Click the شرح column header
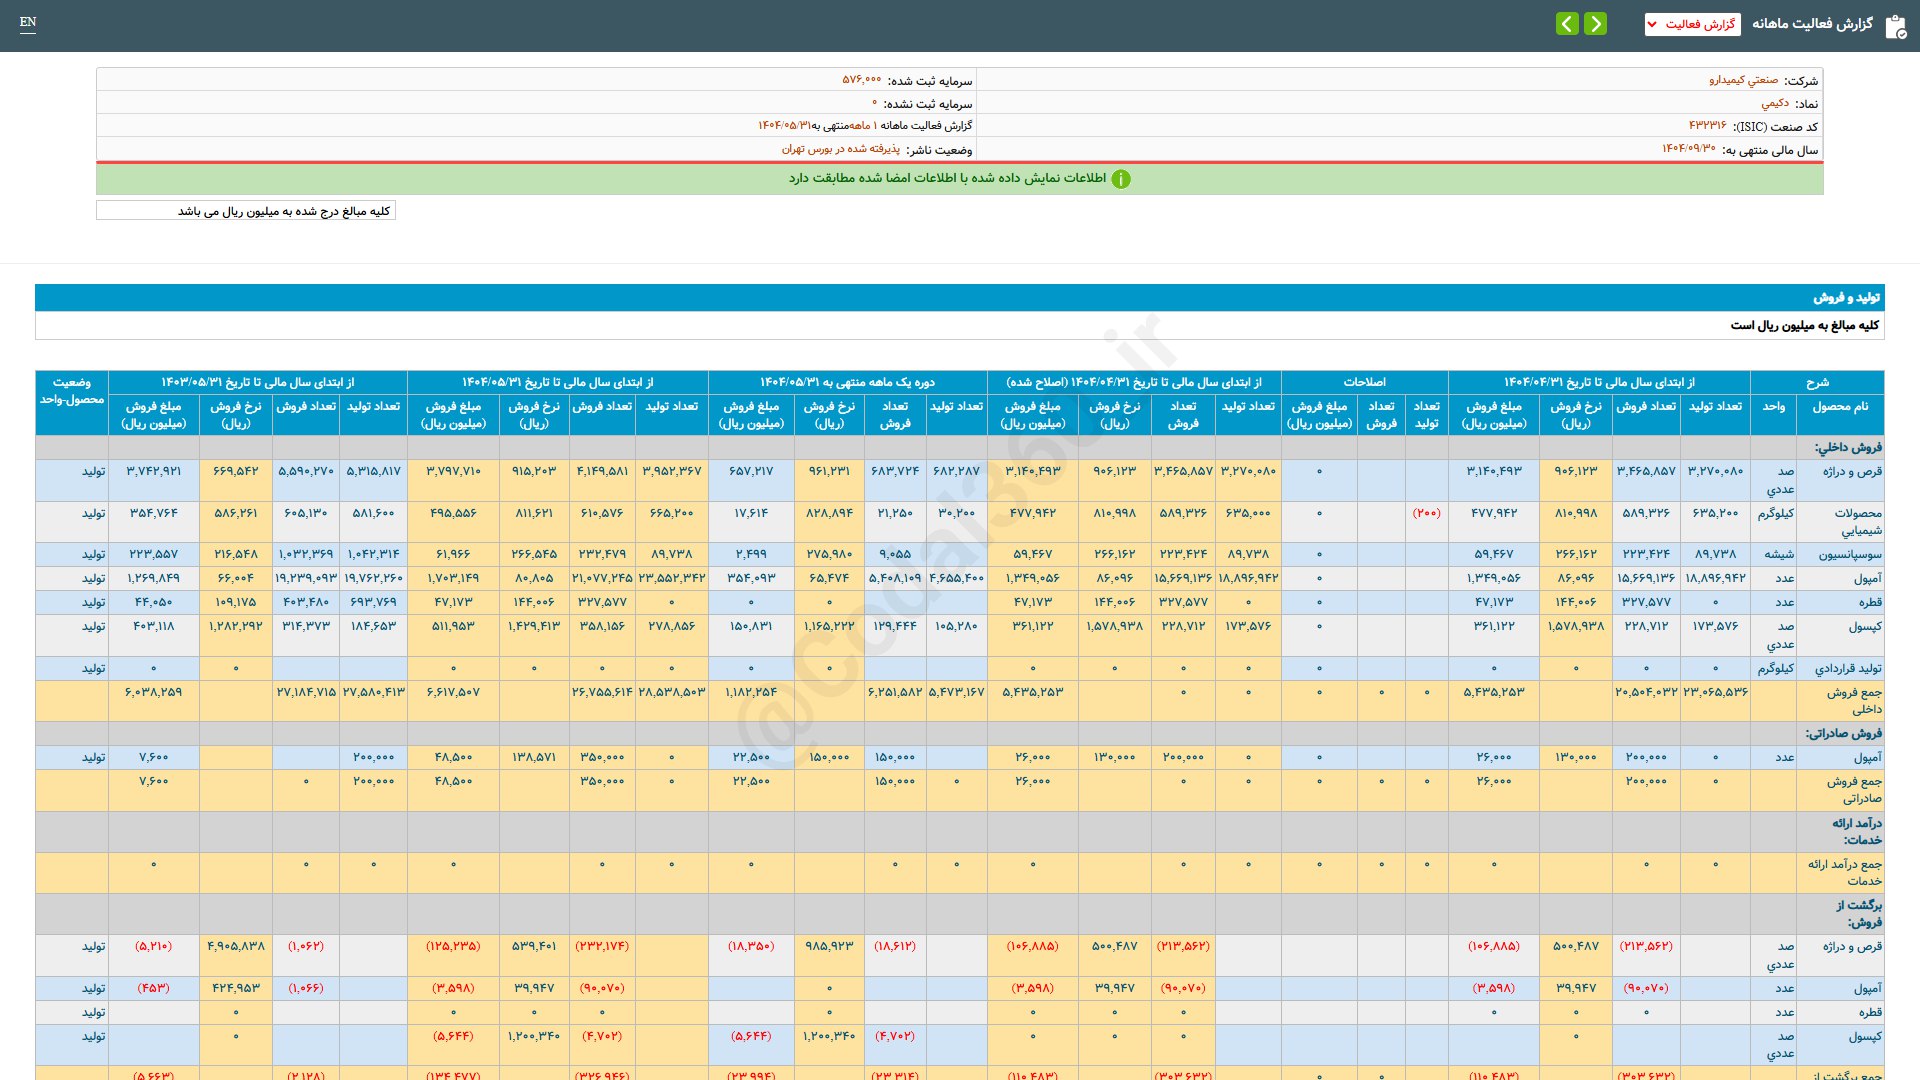 point(1817,382)
